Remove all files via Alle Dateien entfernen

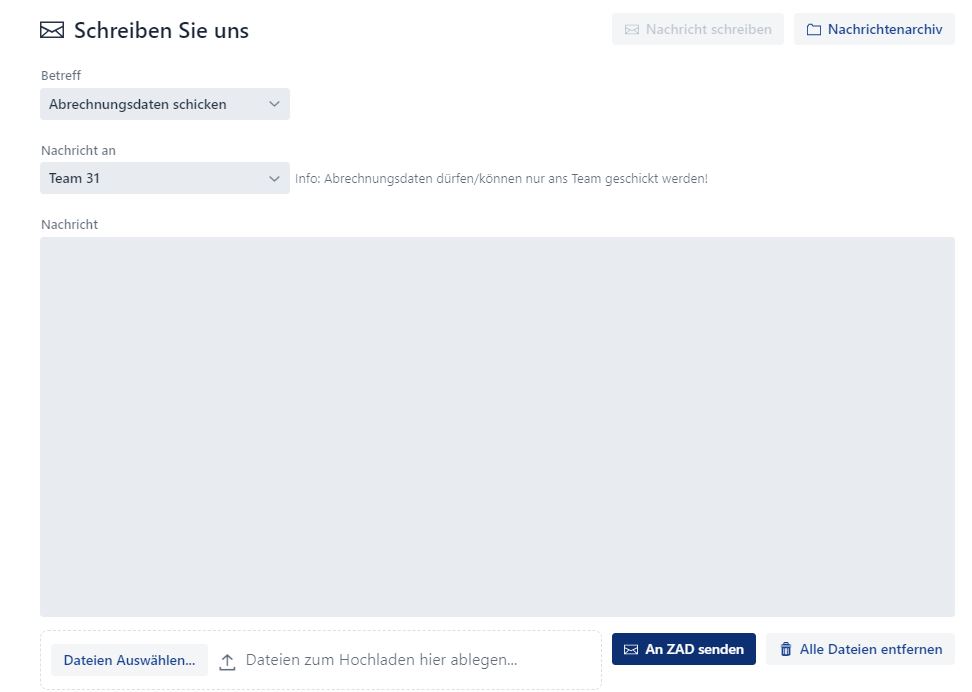pyautogui.click(x=860, y=650)
